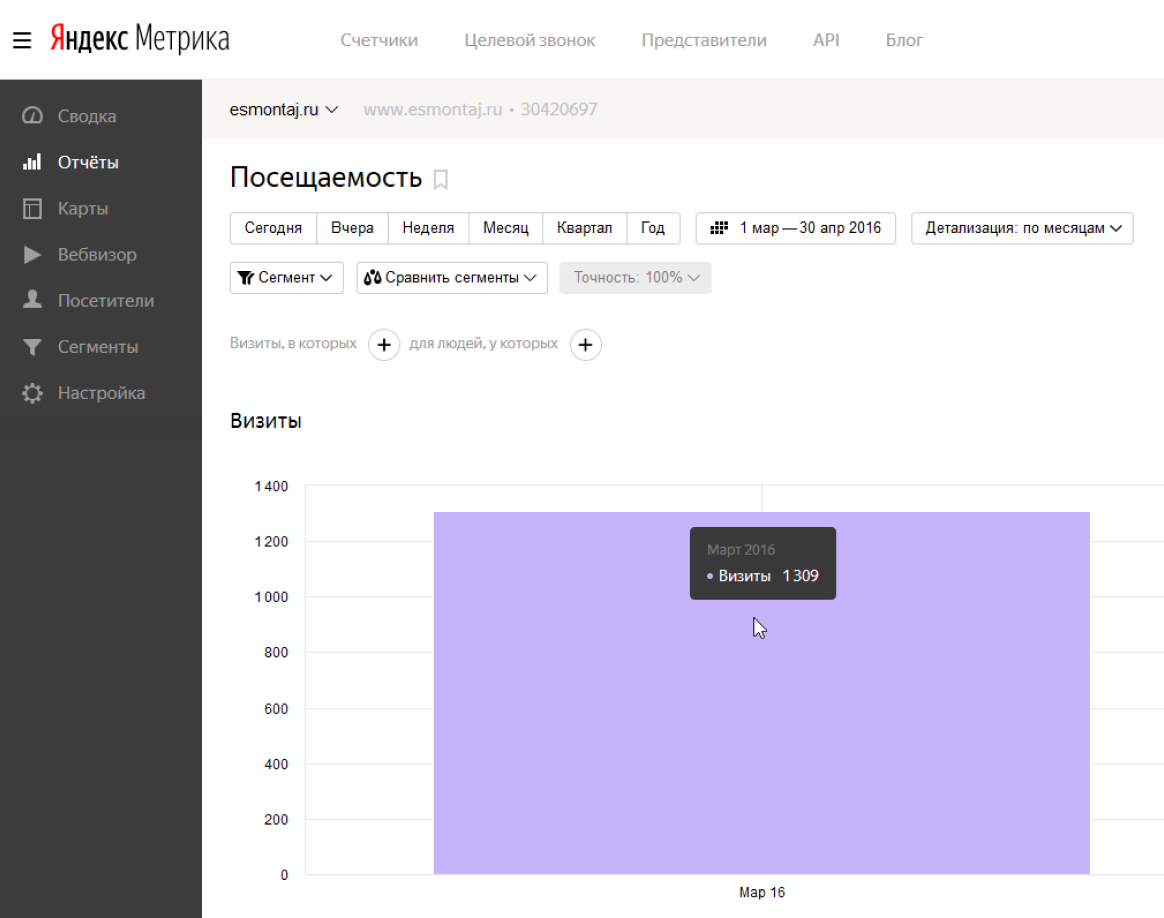The width and height of the screenshot is (1164, 918).
Task: Open Вебвизор from sidebar
Action: coord(97,255)
